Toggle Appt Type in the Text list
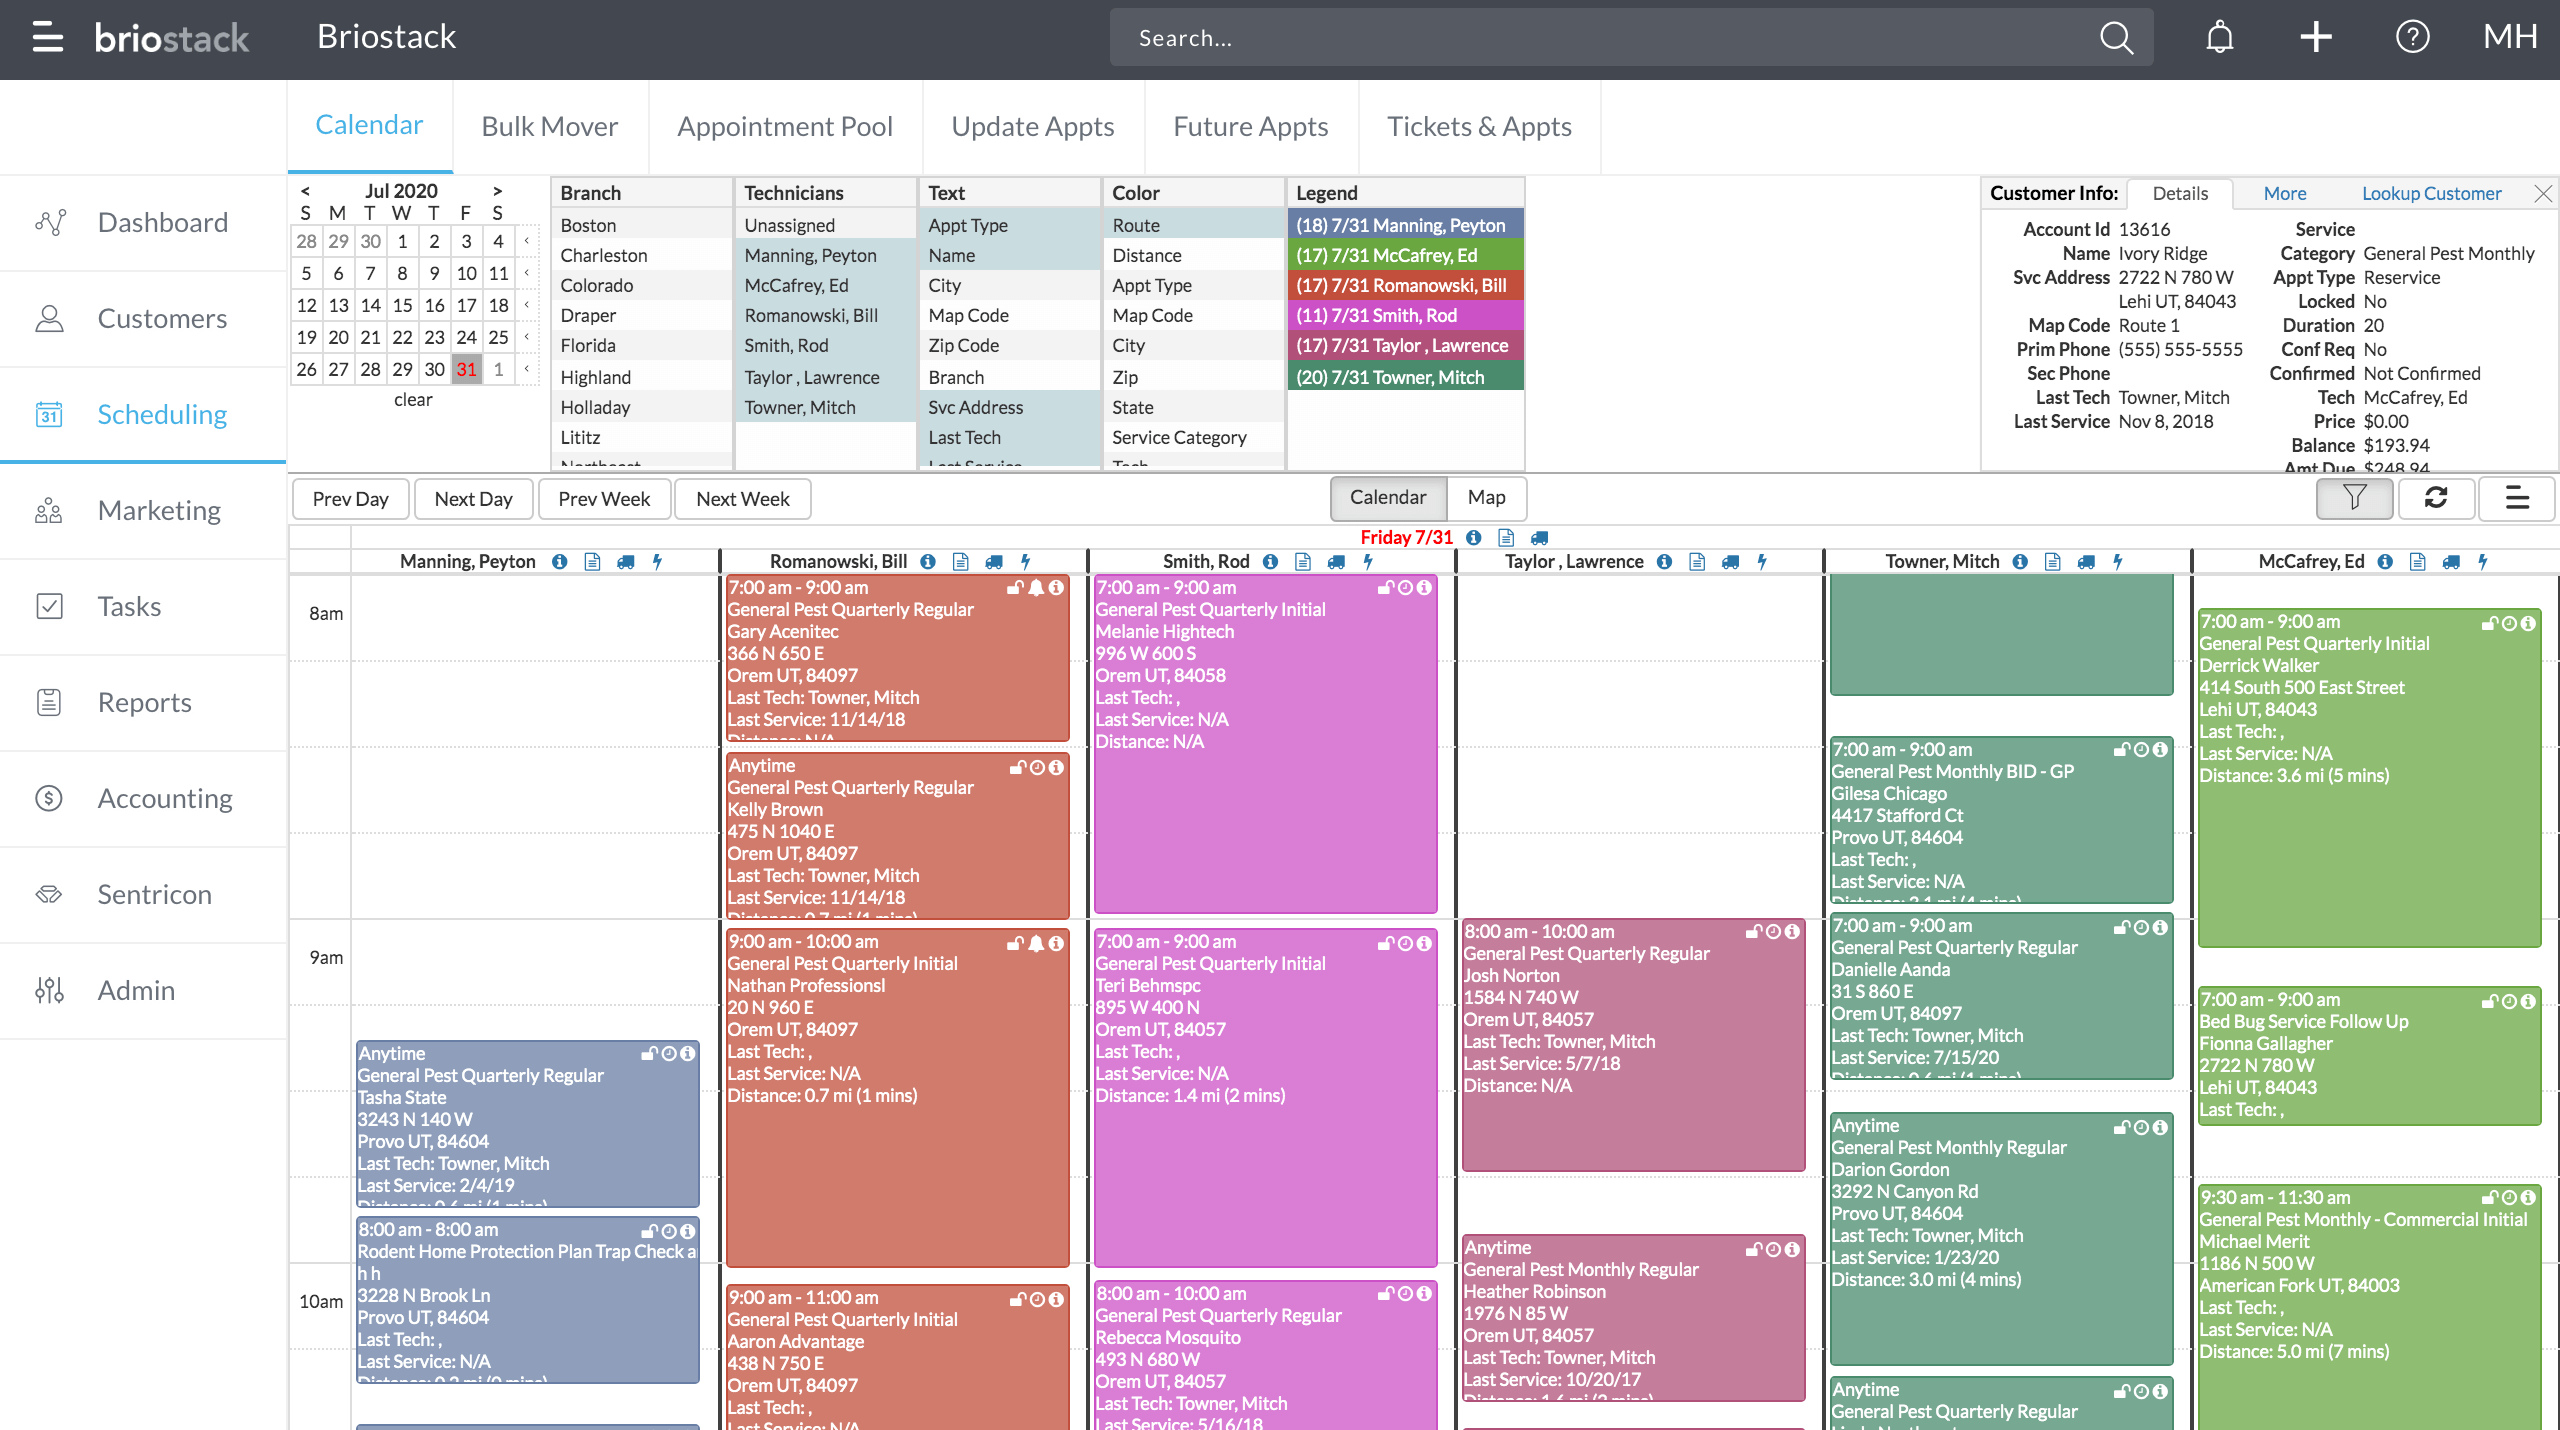This screenshot has width=2560, height=1430. click(1010, 225)
